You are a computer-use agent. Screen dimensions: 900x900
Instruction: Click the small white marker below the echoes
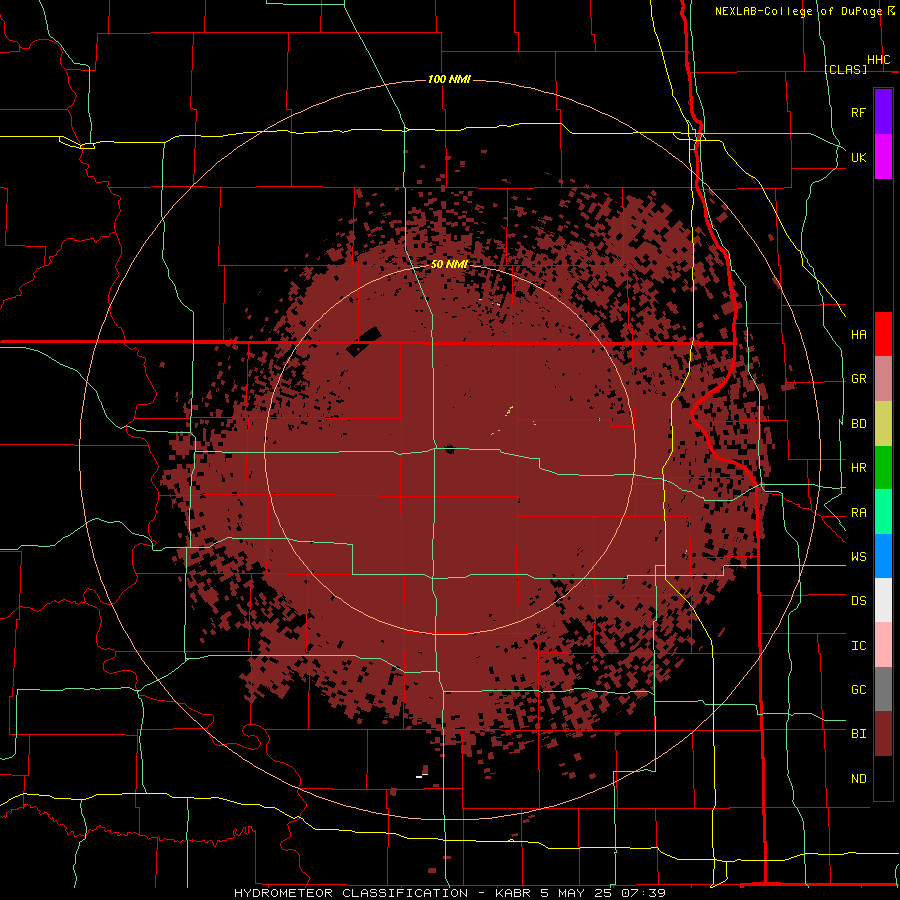(x=422, y=775)
